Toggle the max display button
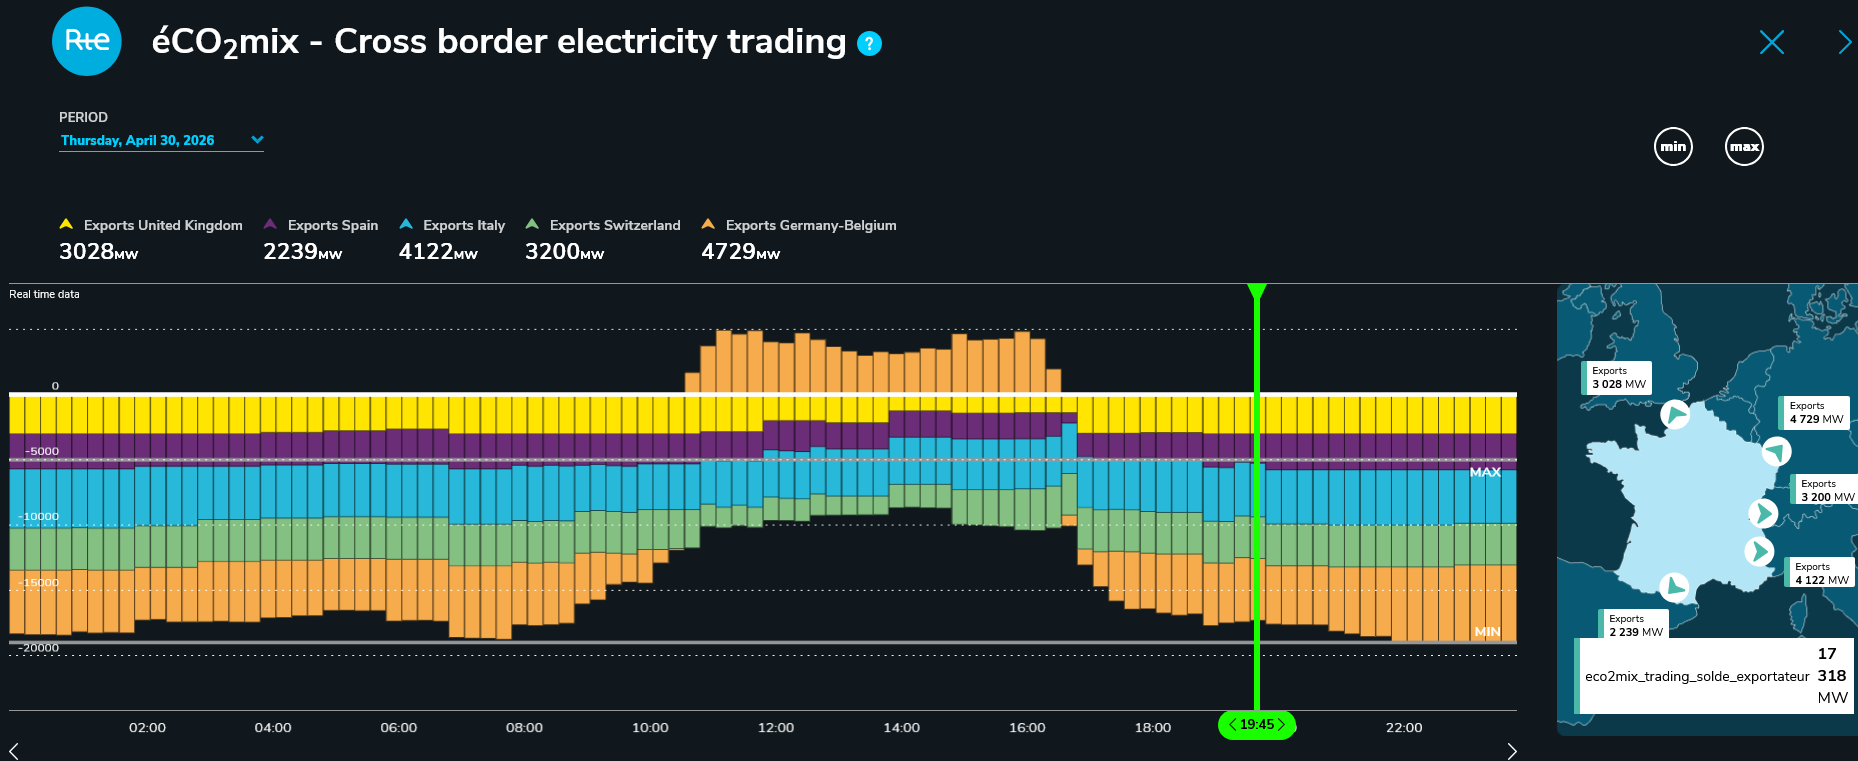Image resolution: width=1858 pixels, height=761 pixels. tap(1744, 147)
